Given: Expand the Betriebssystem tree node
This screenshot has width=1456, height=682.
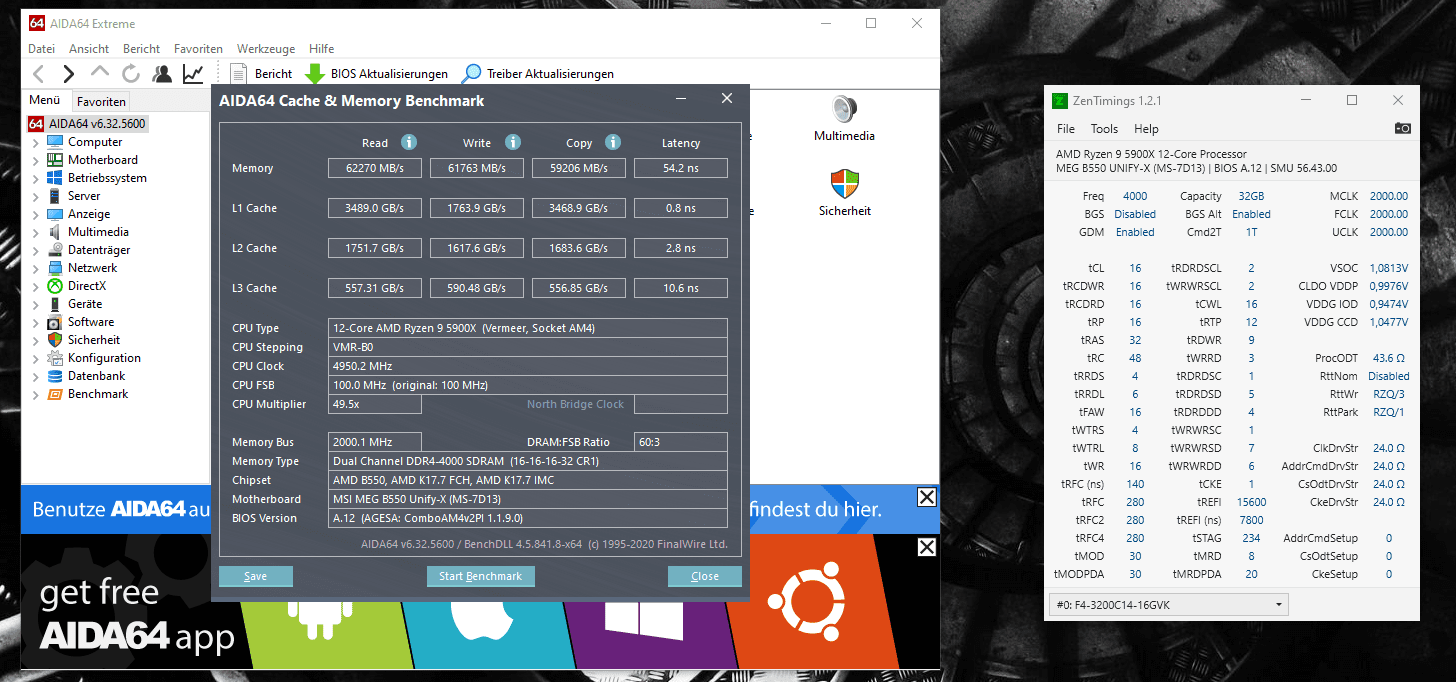Looking at the screenshot, I should tap(36, 178).
